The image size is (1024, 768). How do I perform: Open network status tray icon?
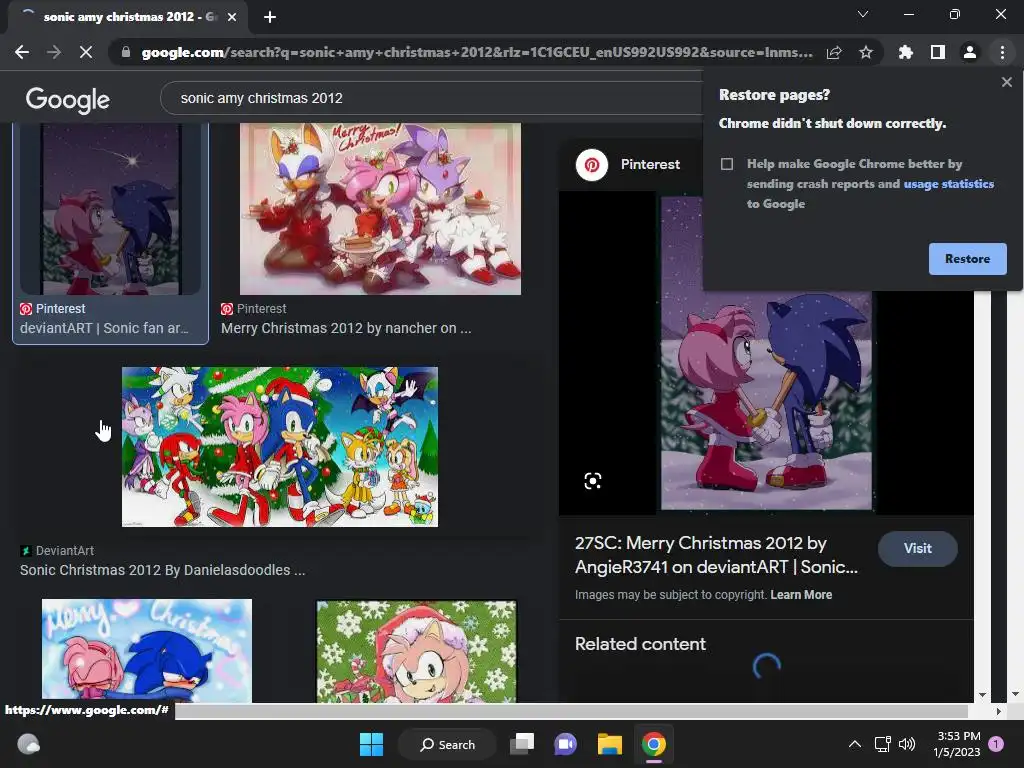[882, 744]
